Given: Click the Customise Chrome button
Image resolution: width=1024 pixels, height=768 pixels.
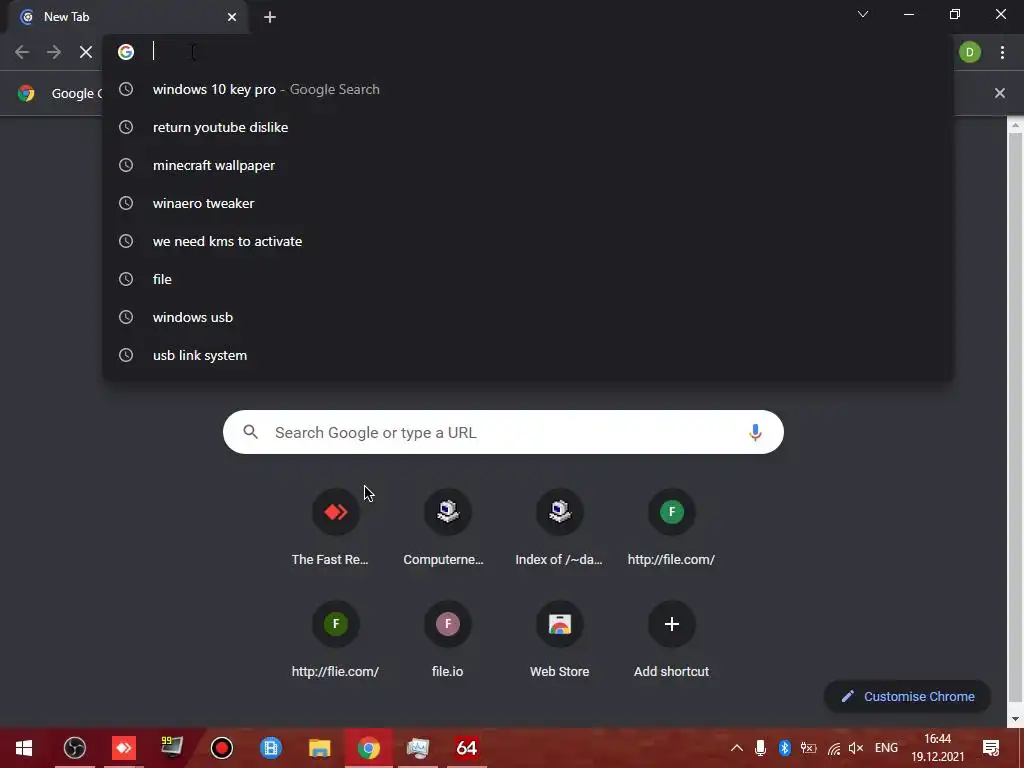Looking at the screenshot, I should coord(908,696).
